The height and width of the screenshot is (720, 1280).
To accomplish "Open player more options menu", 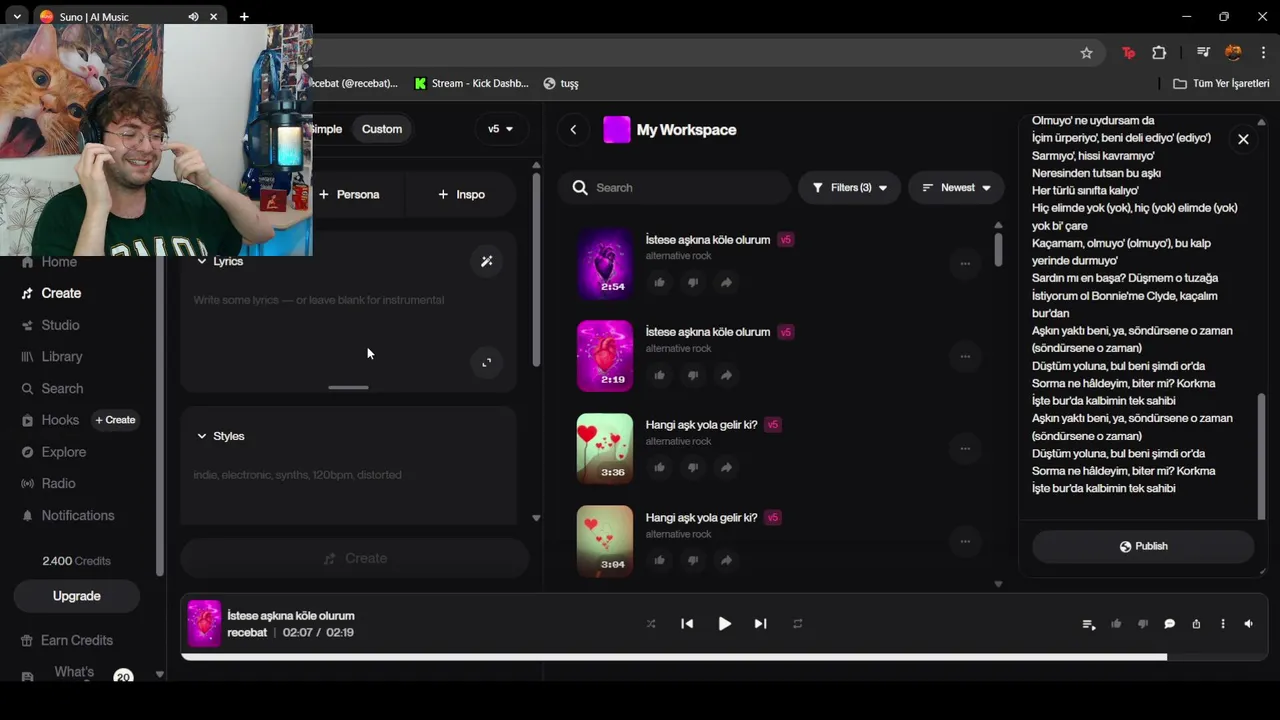I will (x=1223, y=624).
